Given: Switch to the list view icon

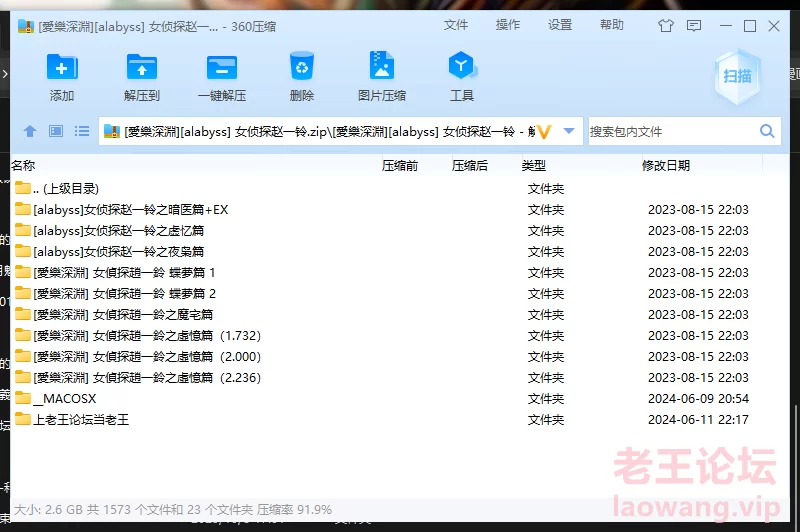Looking at the screenshot, I should click(82, 132).
